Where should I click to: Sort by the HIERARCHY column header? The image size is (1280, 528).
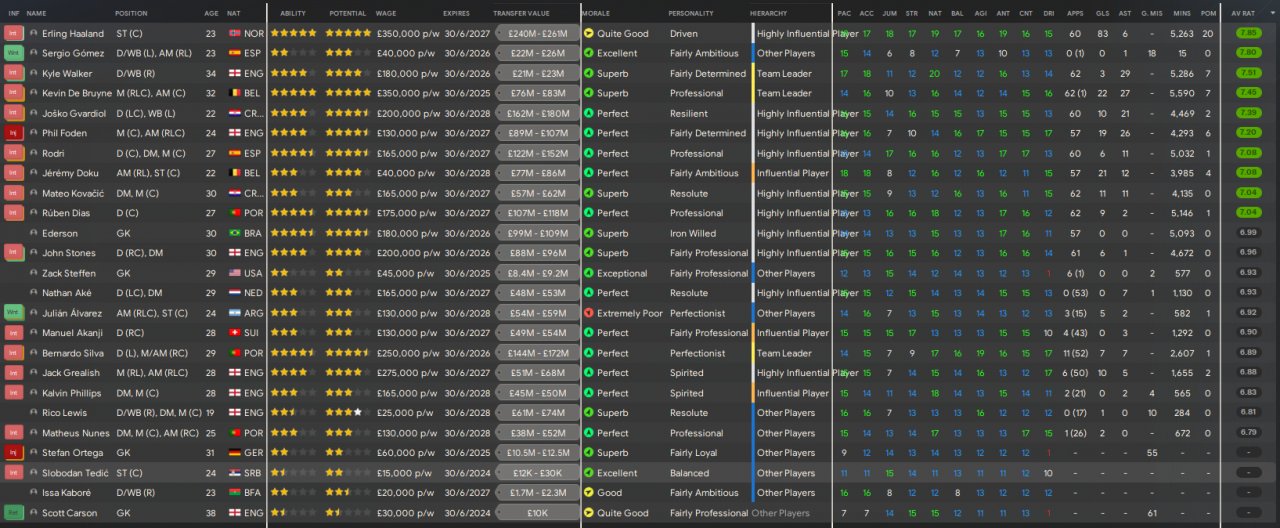pyautogui.click(x=768, y=13)
